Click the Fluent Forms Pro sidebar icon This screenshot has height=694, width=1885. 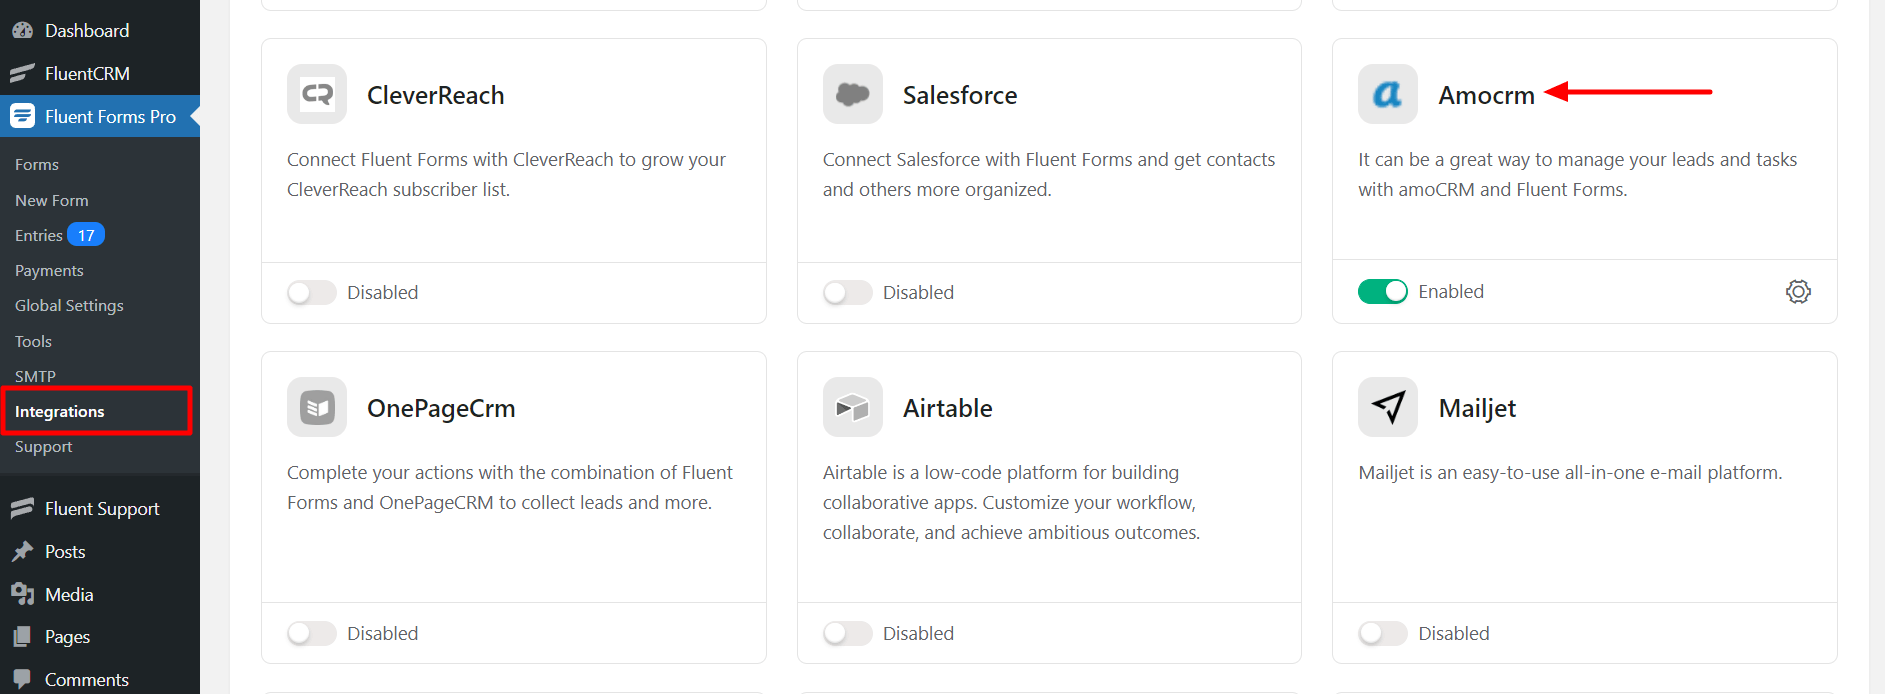click(x=22, y=116)
